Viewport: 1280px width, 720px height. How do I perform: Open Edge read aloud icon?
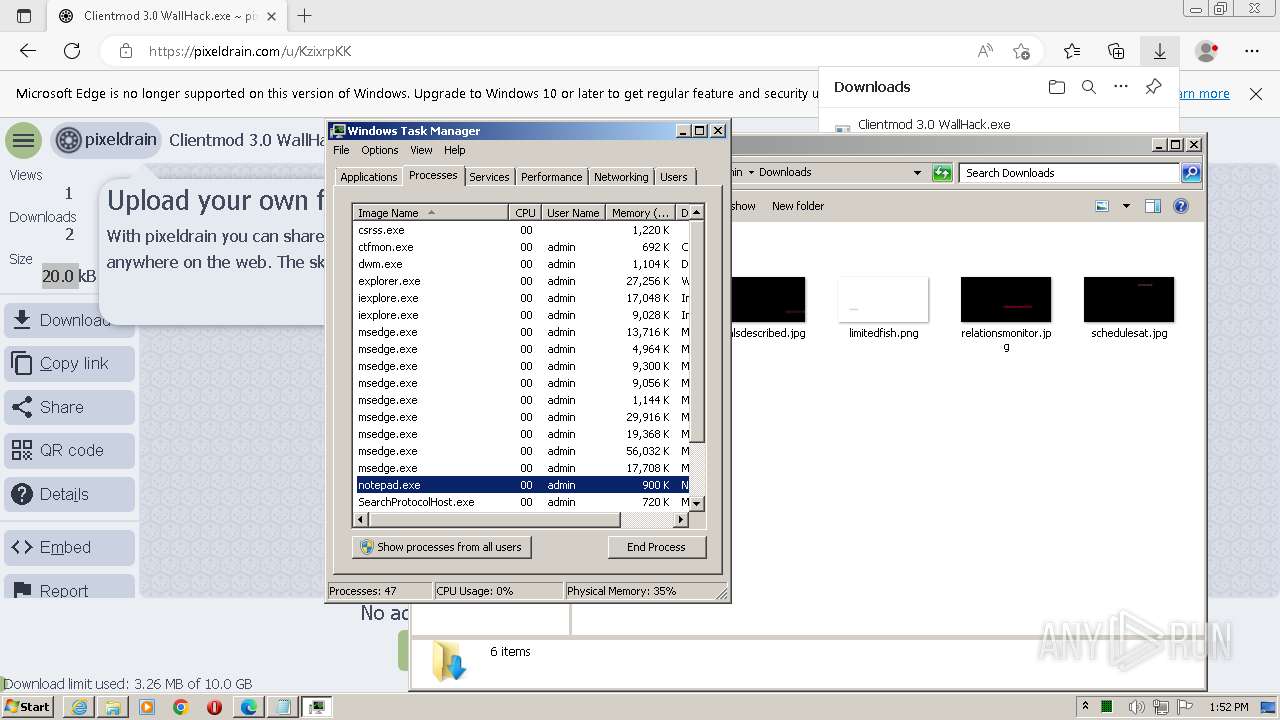click(x=985, y=51)
